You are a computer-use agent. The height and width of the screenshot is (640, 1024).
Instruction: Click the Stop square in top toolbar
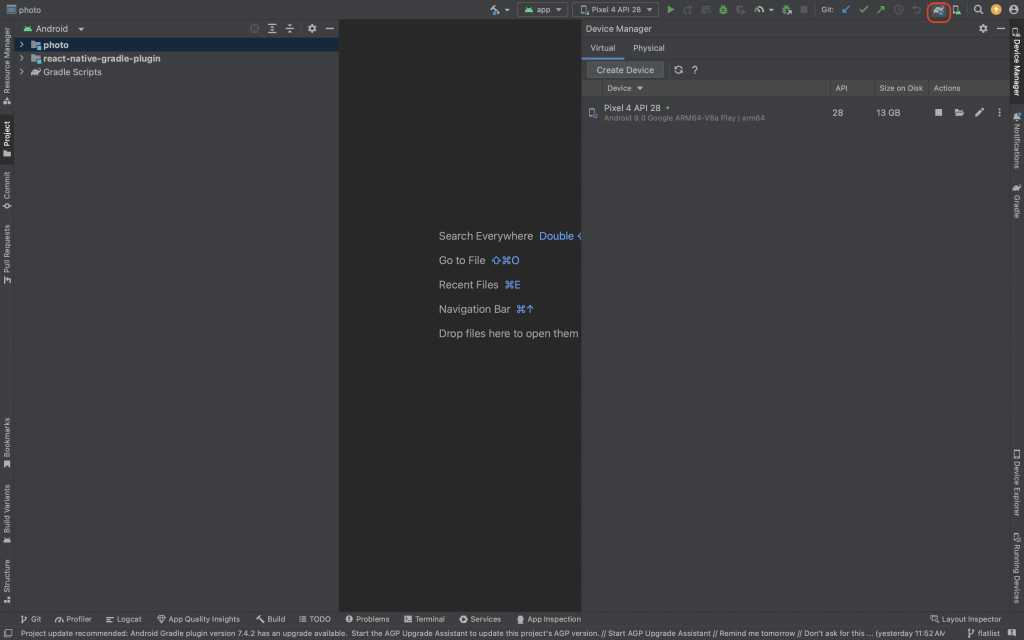pyautogui.click(x=804, y=10)
